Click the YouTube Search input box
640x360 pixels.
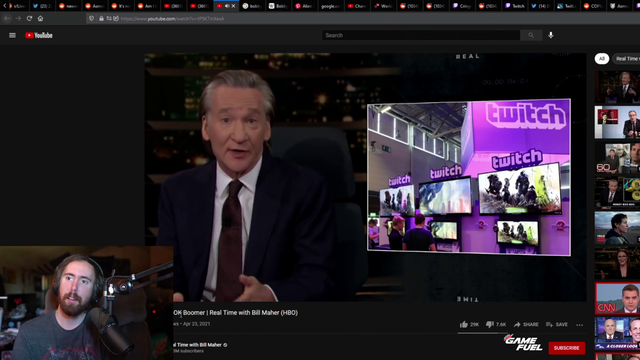pyautogui.click(x=421, y=36)
